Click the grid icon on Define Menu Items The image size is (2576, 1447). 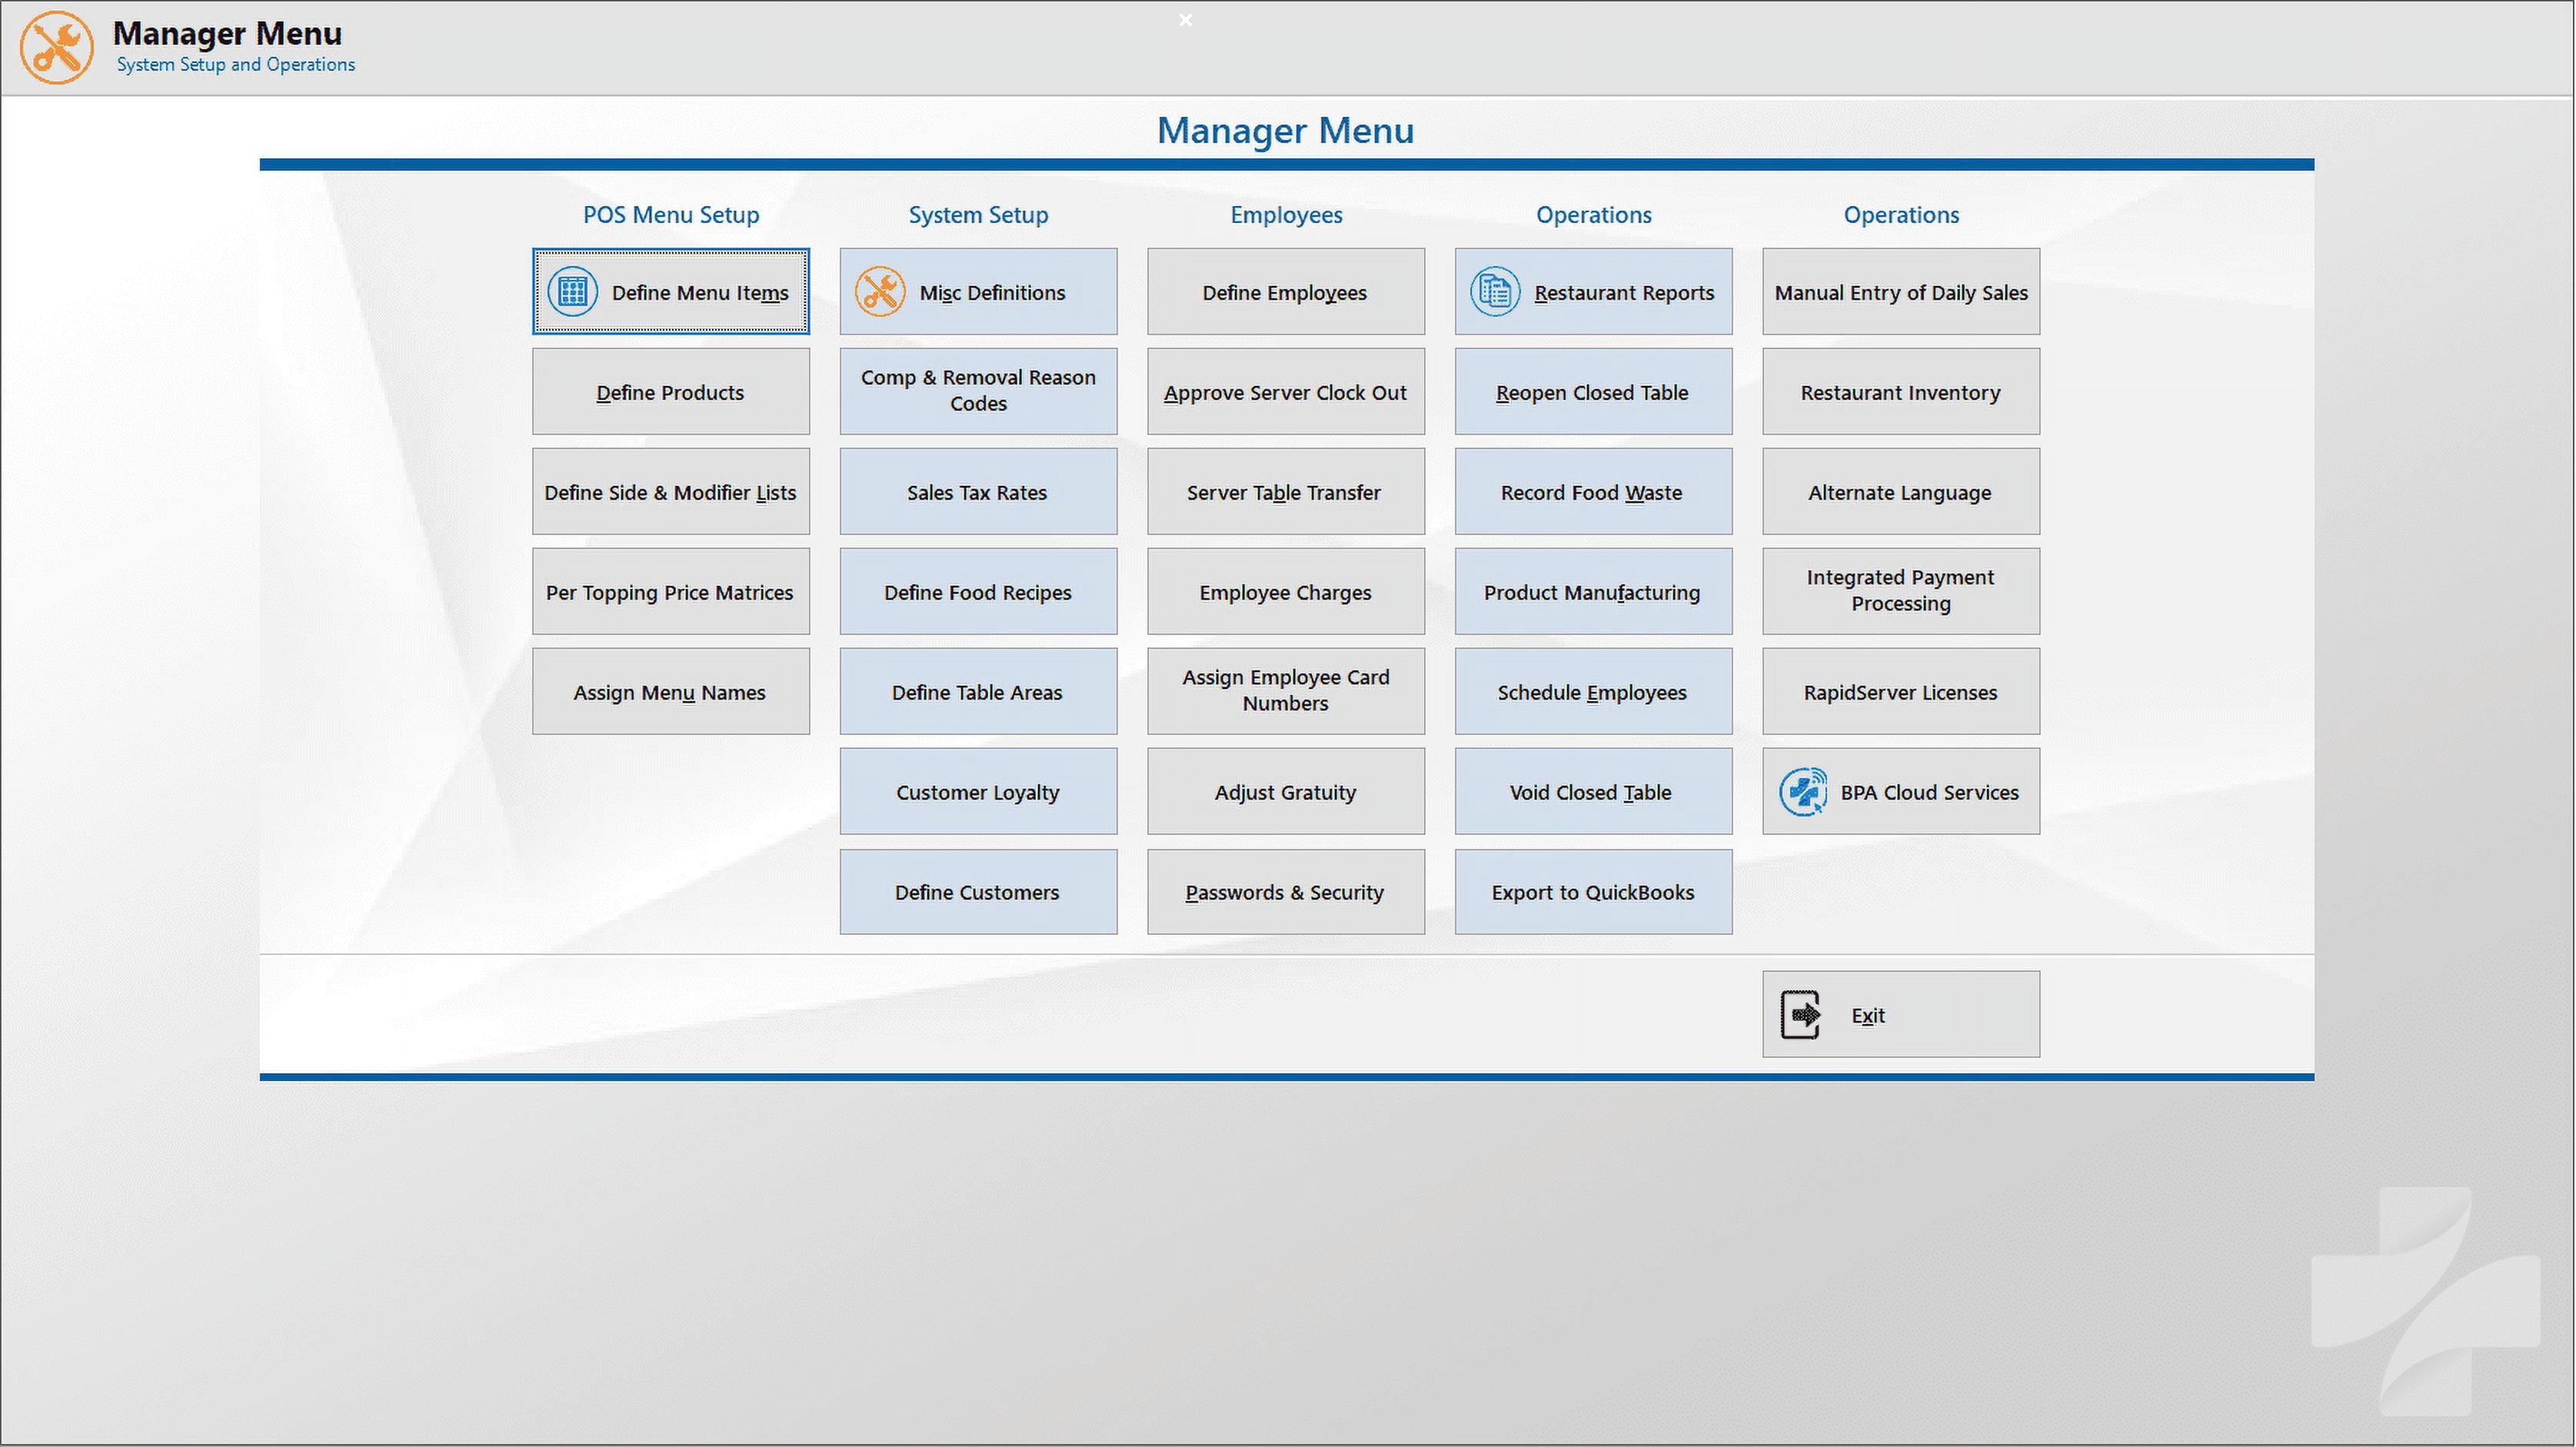coord(572,292)
